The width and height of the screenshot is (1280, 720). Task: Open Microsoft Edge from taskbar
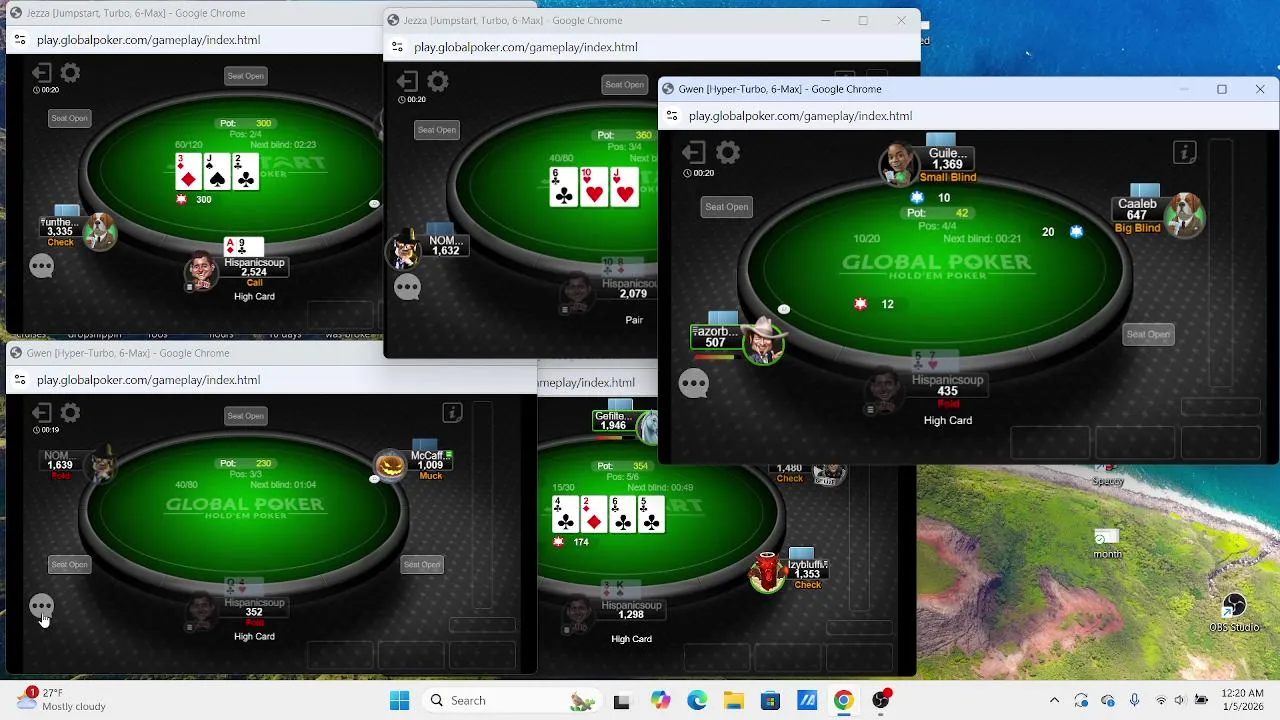click(697, 700)
